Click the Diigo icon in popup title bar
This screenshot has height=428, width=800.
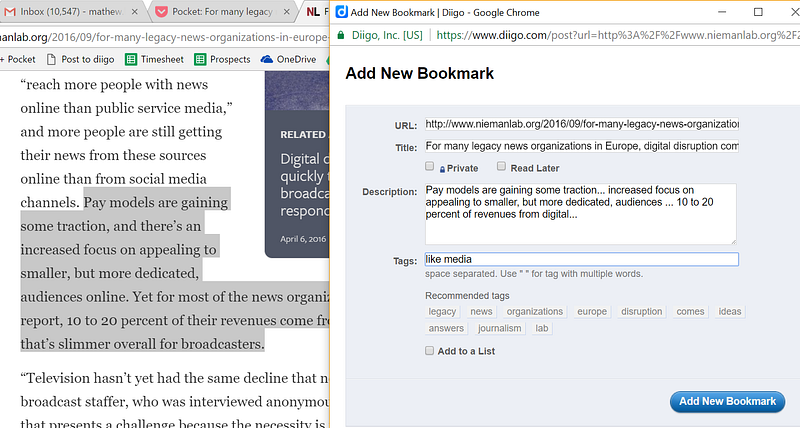pyautogui.click(x=341, y=12)
